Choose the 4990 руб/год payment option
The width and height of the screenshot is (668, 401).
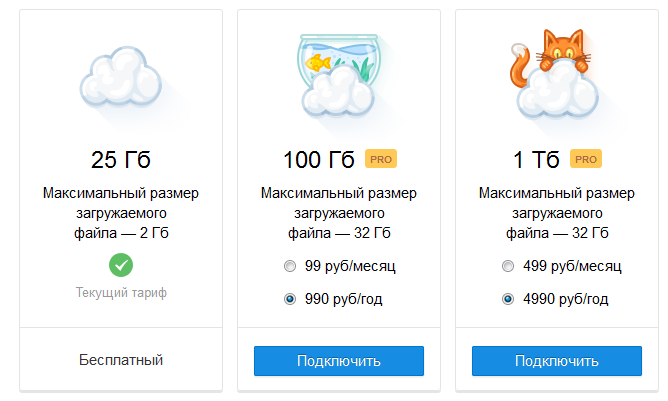[x=509, y=298]
